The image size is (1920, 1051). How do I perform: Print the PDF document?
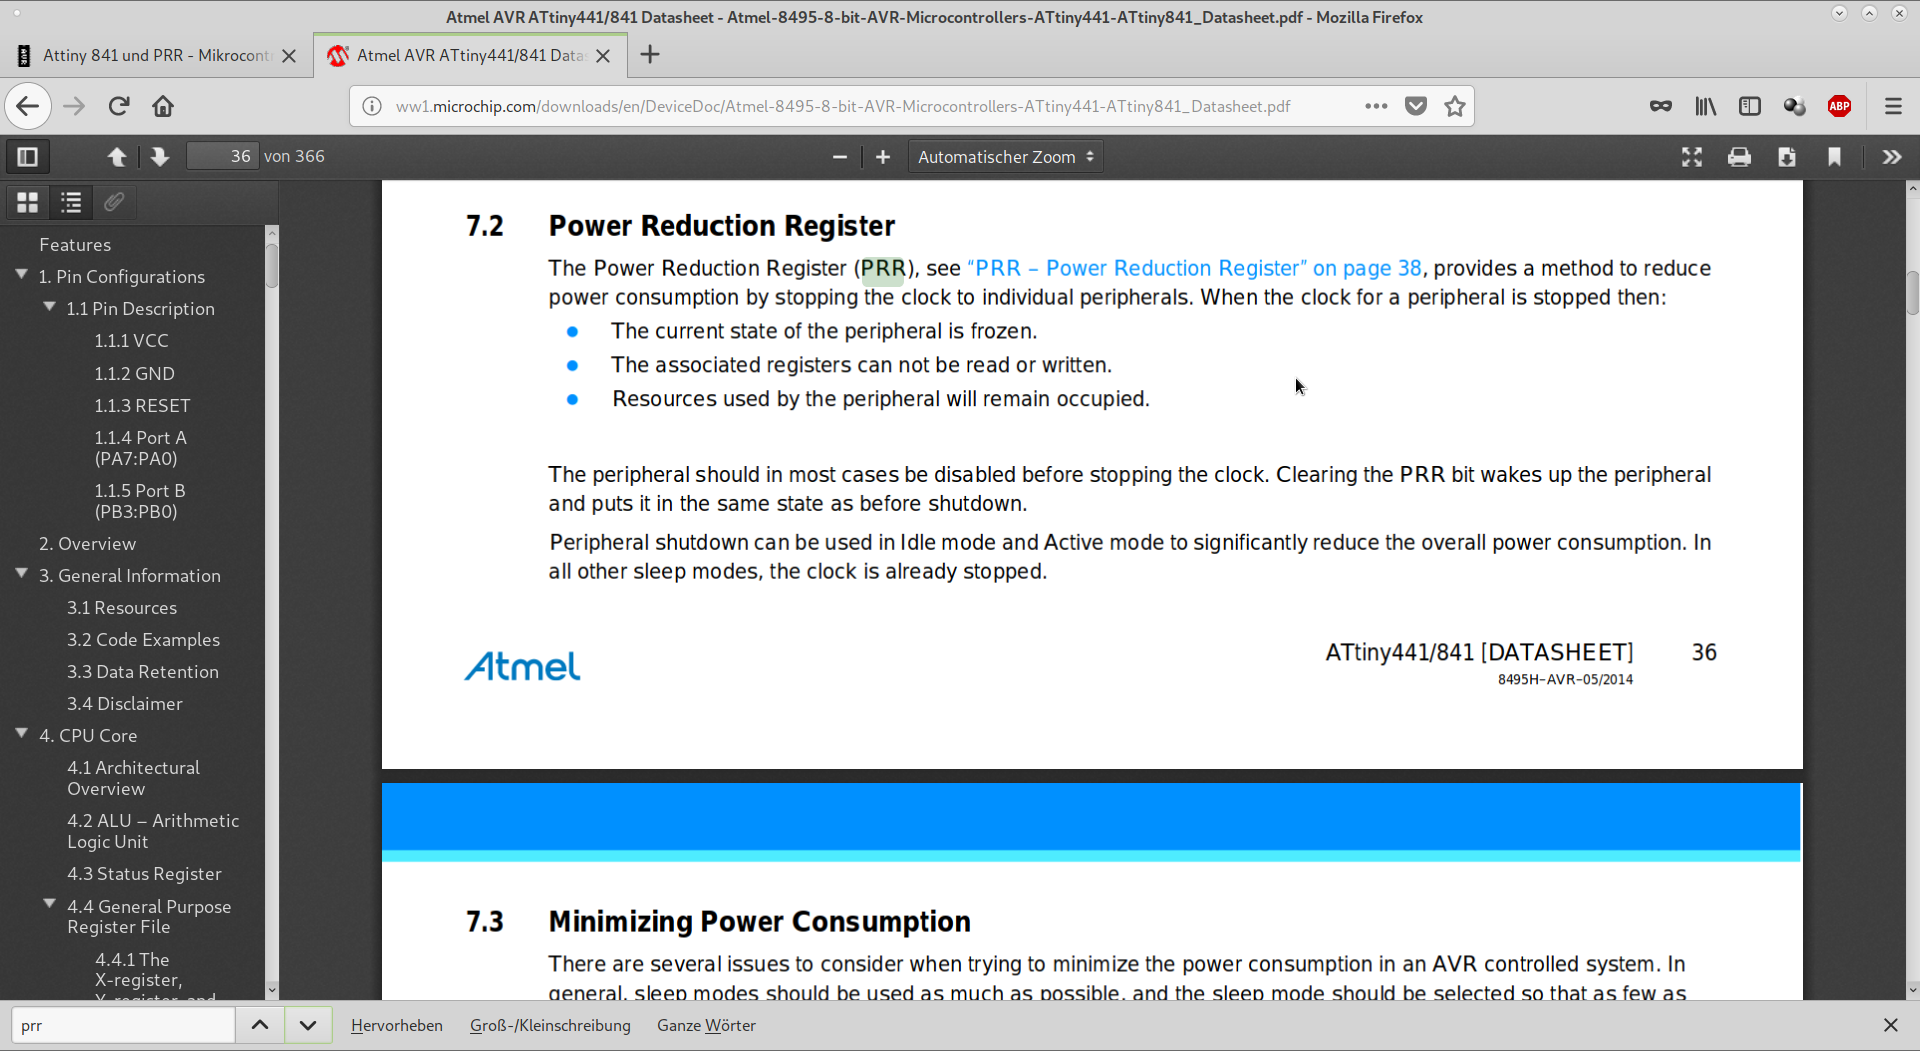point(1739,157)
